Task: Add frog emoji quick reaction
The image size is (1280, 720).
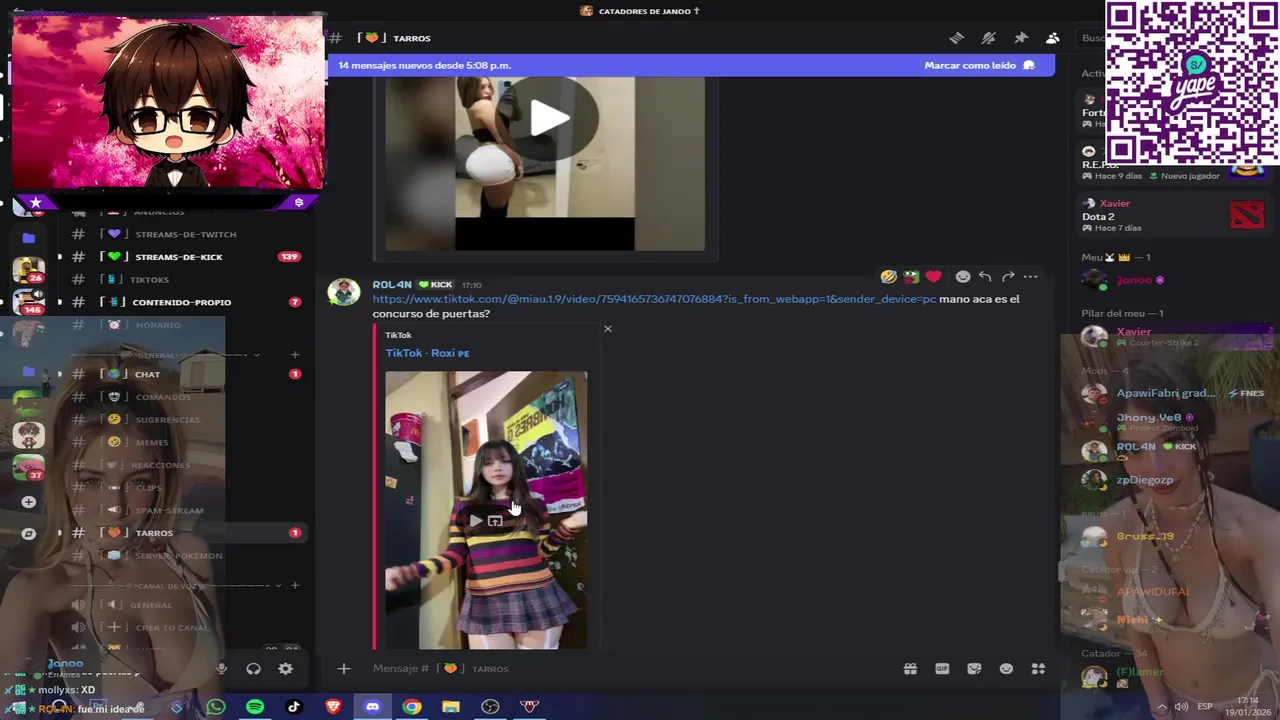Action: 911,277
